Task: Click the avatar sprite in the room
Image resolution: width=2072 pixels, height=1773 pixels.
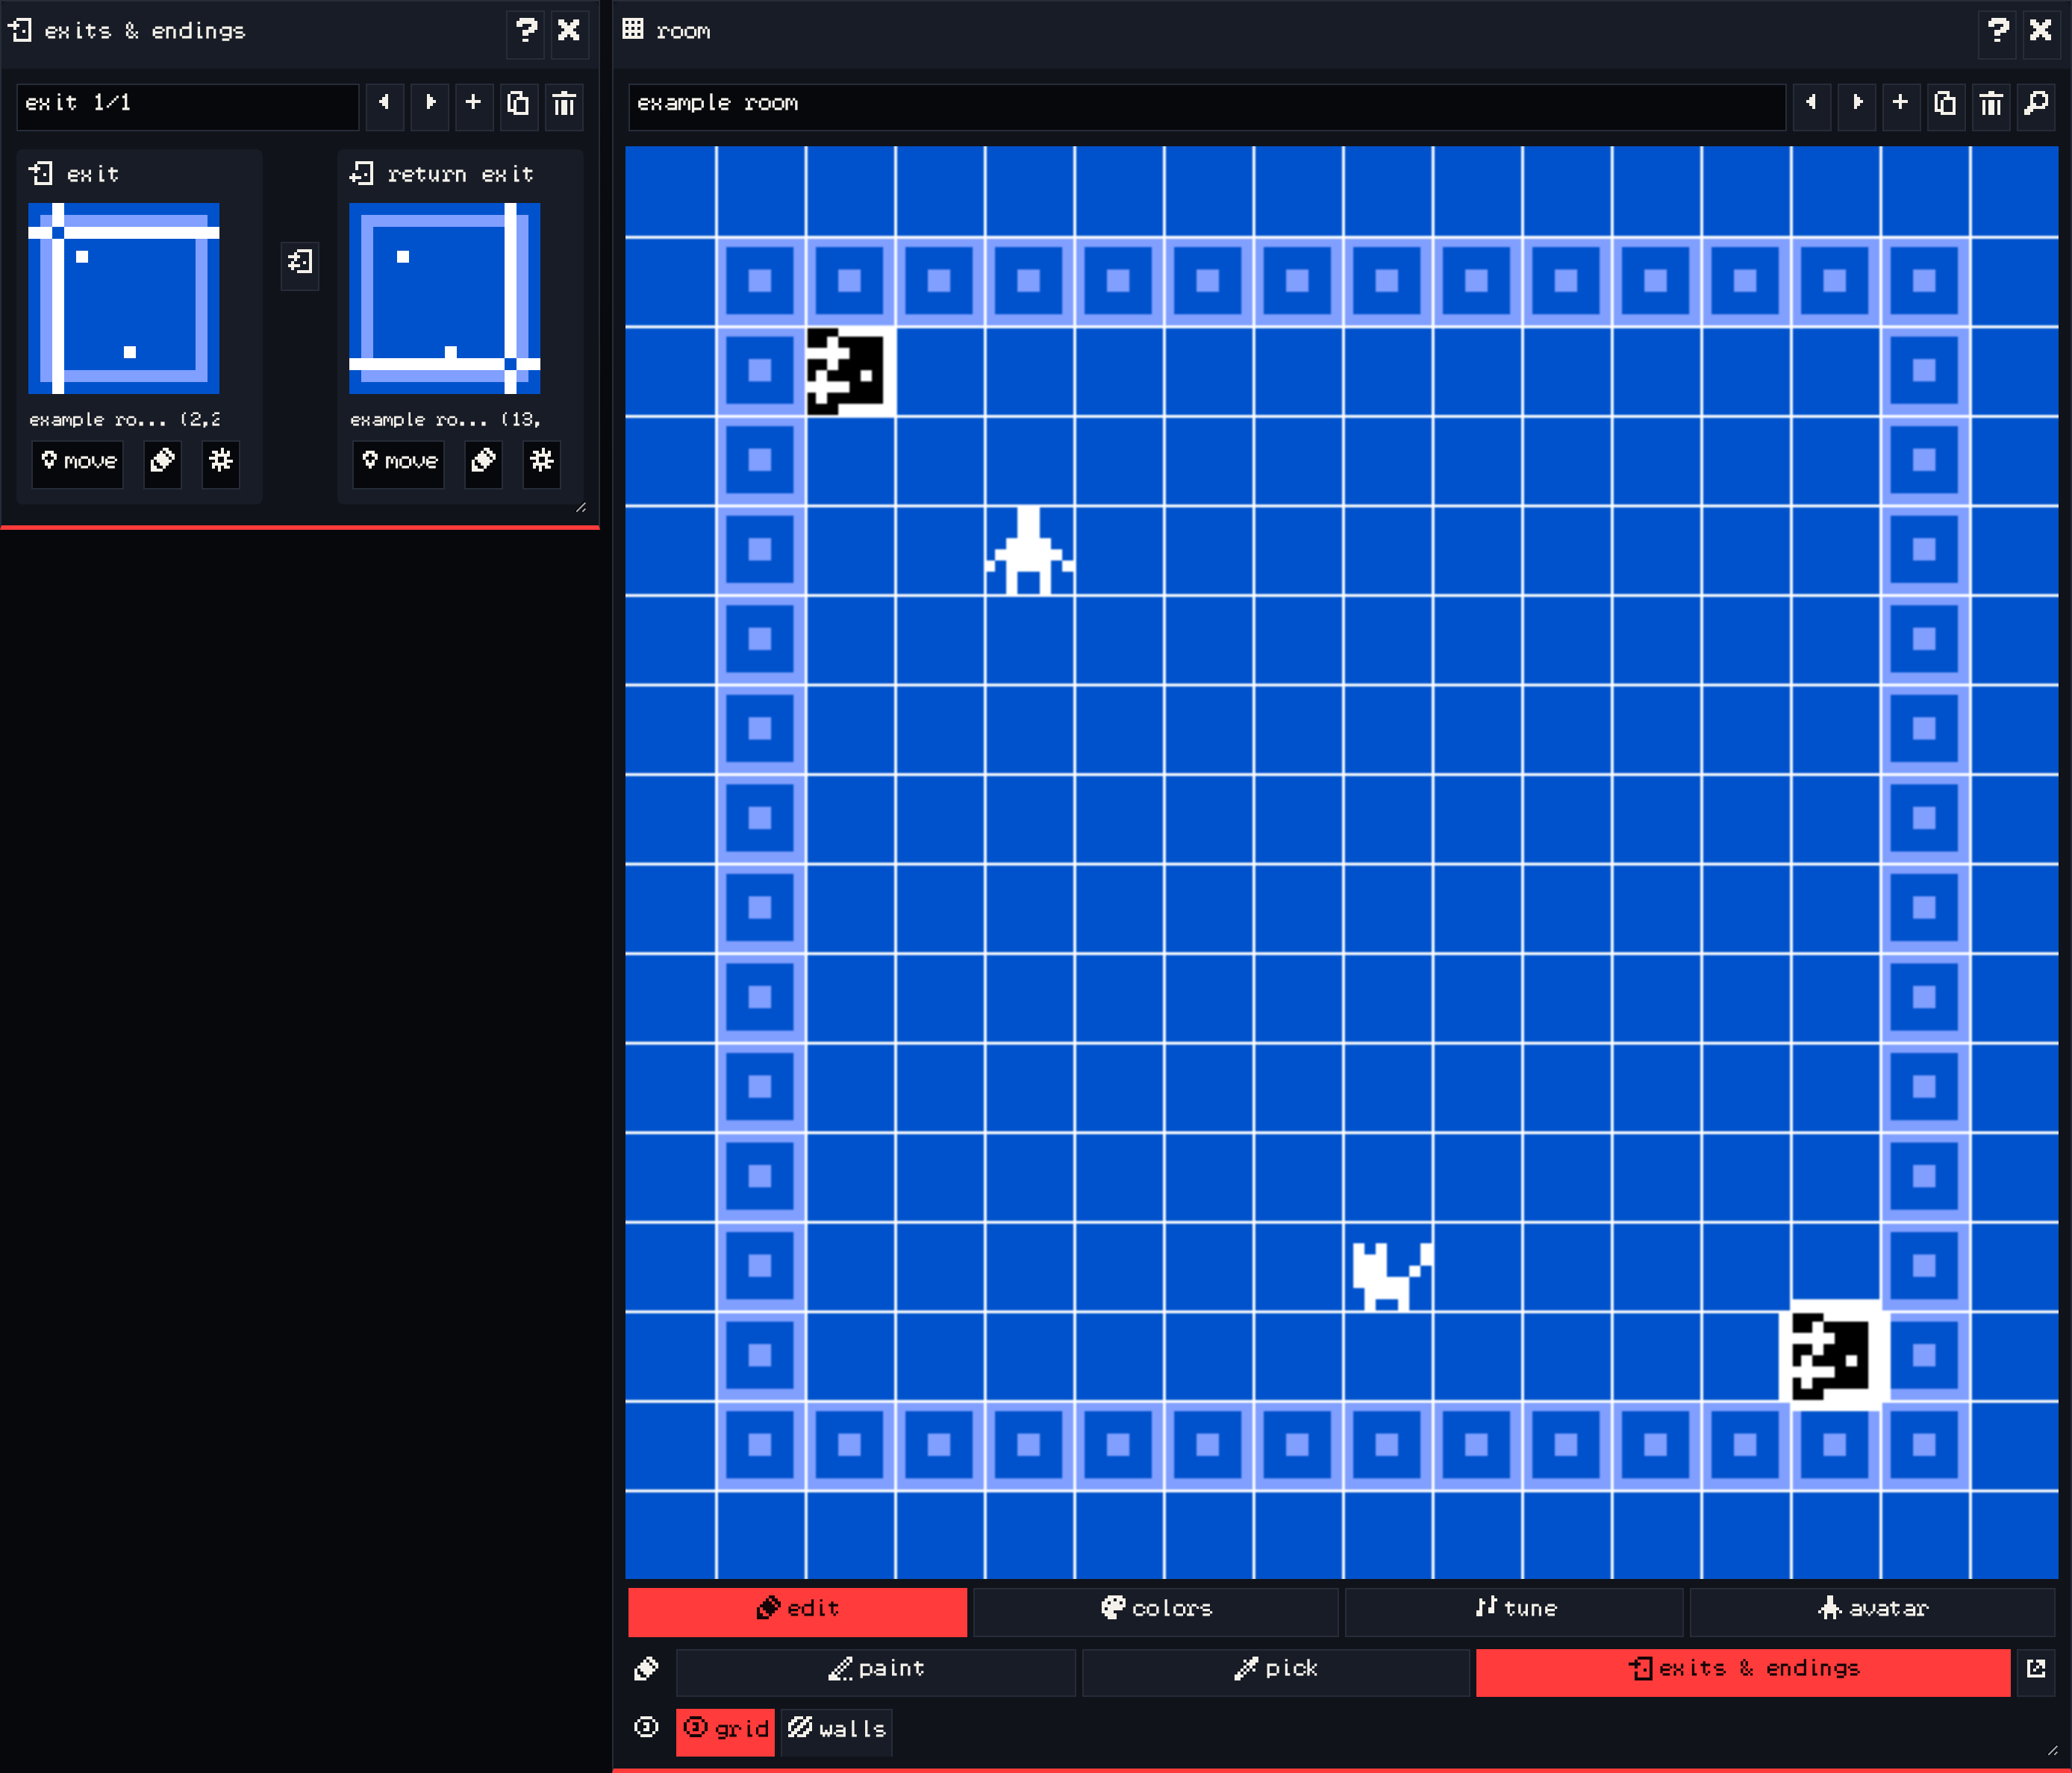Action: pyautogui.click(x=1029, y=550)
